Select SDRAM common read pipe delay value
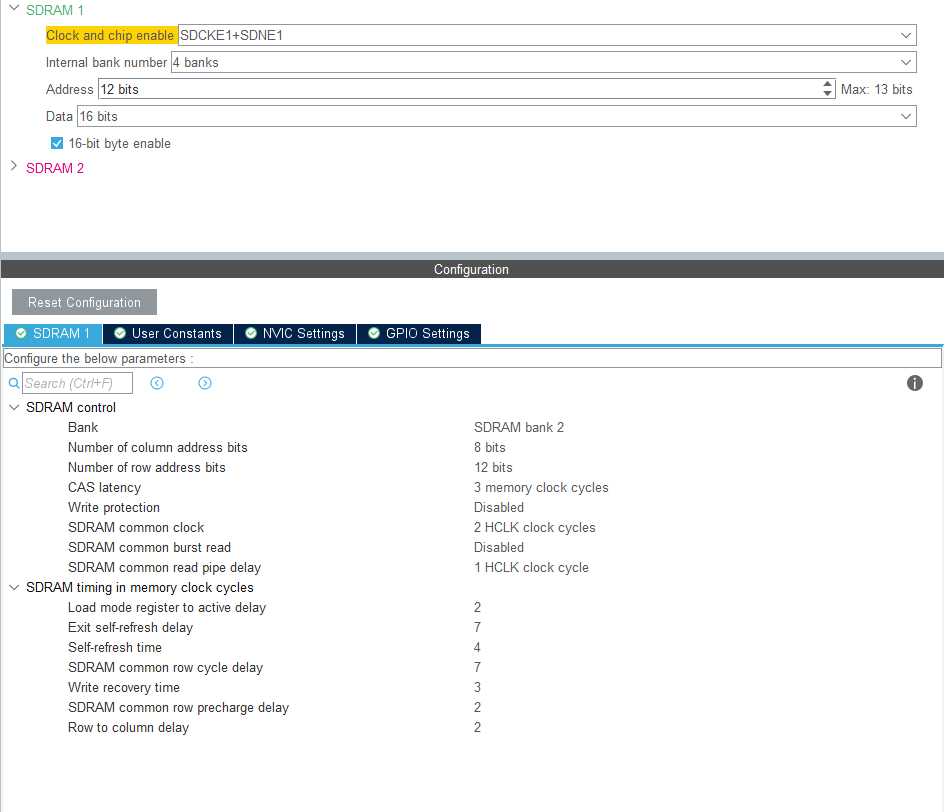Image resolution: width=944 pixels, height=812 pixels. point(531,568)
